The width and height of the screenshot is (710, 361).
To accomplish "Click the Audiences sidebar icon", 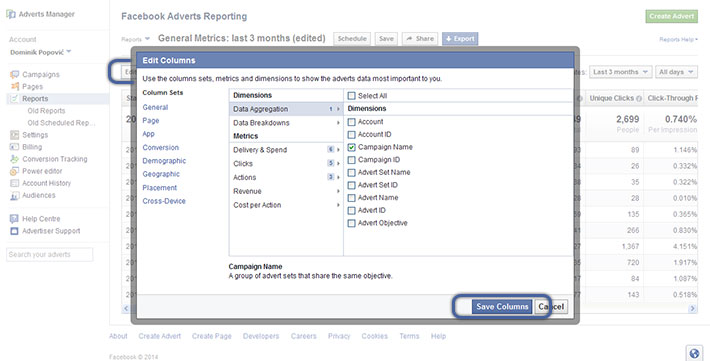I will click(x=14, y=195).
